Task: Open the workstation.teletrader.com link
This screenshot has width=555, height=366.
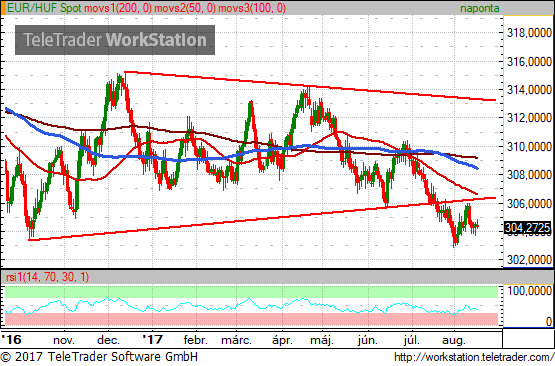Action: click(x=474, y=357)
